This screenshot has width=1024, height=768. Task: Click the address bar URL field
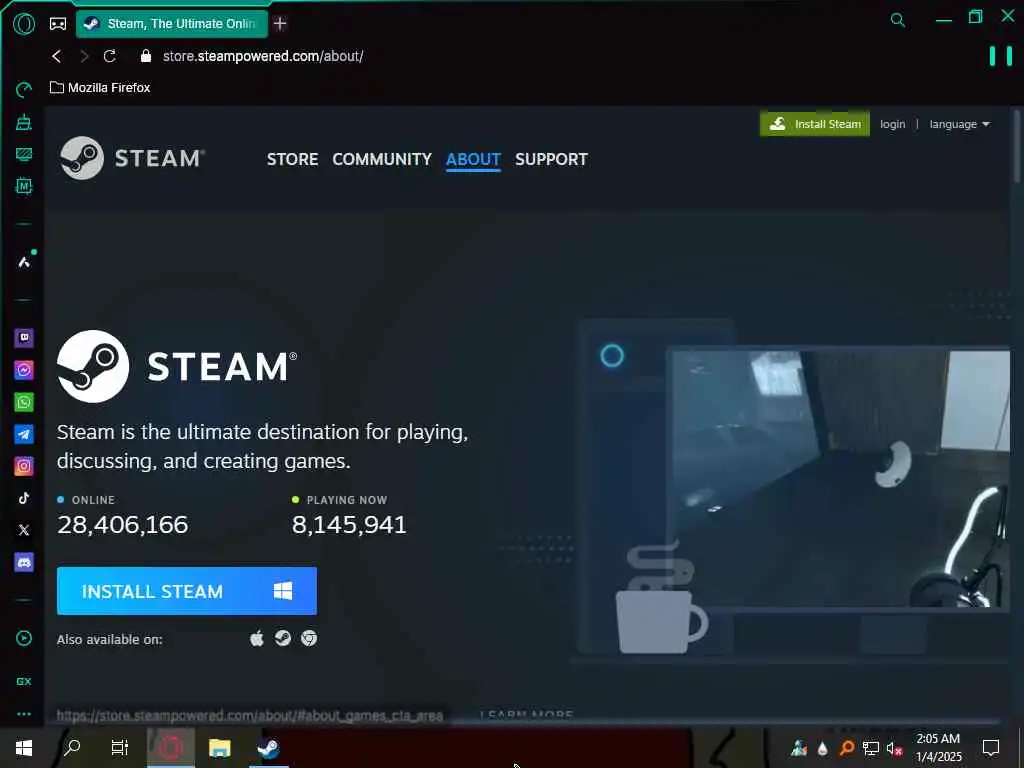(x=263, y=56)
